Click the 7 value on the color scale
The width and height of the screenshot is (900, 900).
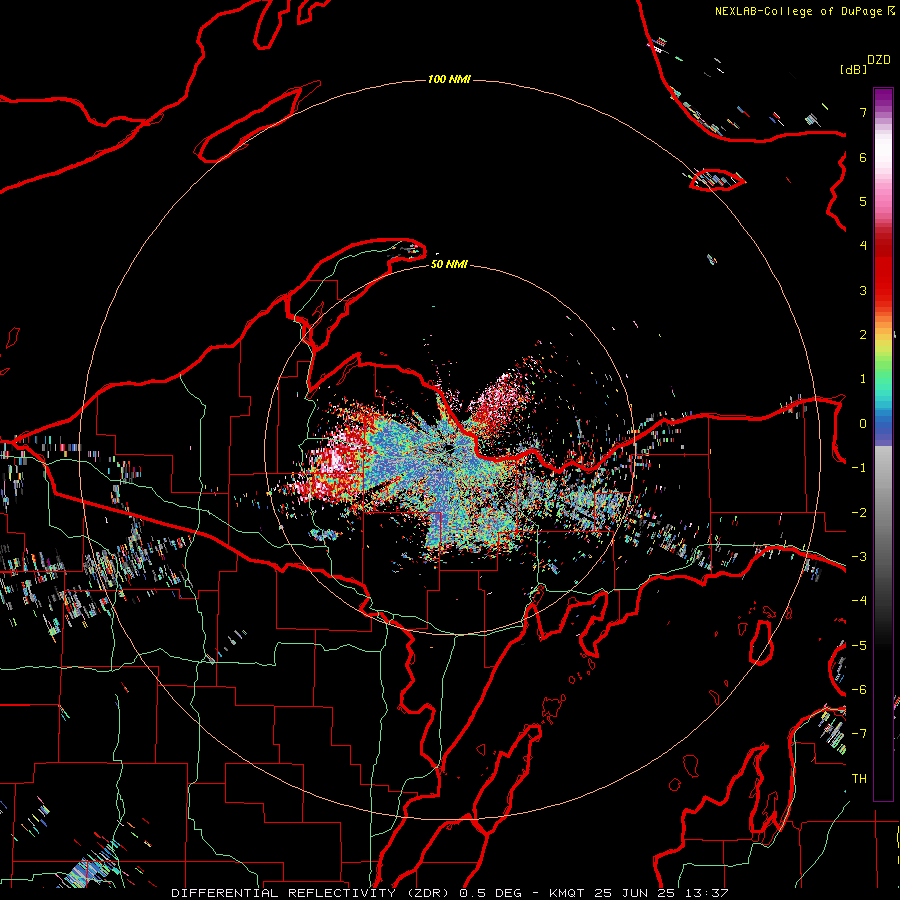coord(863,112)
